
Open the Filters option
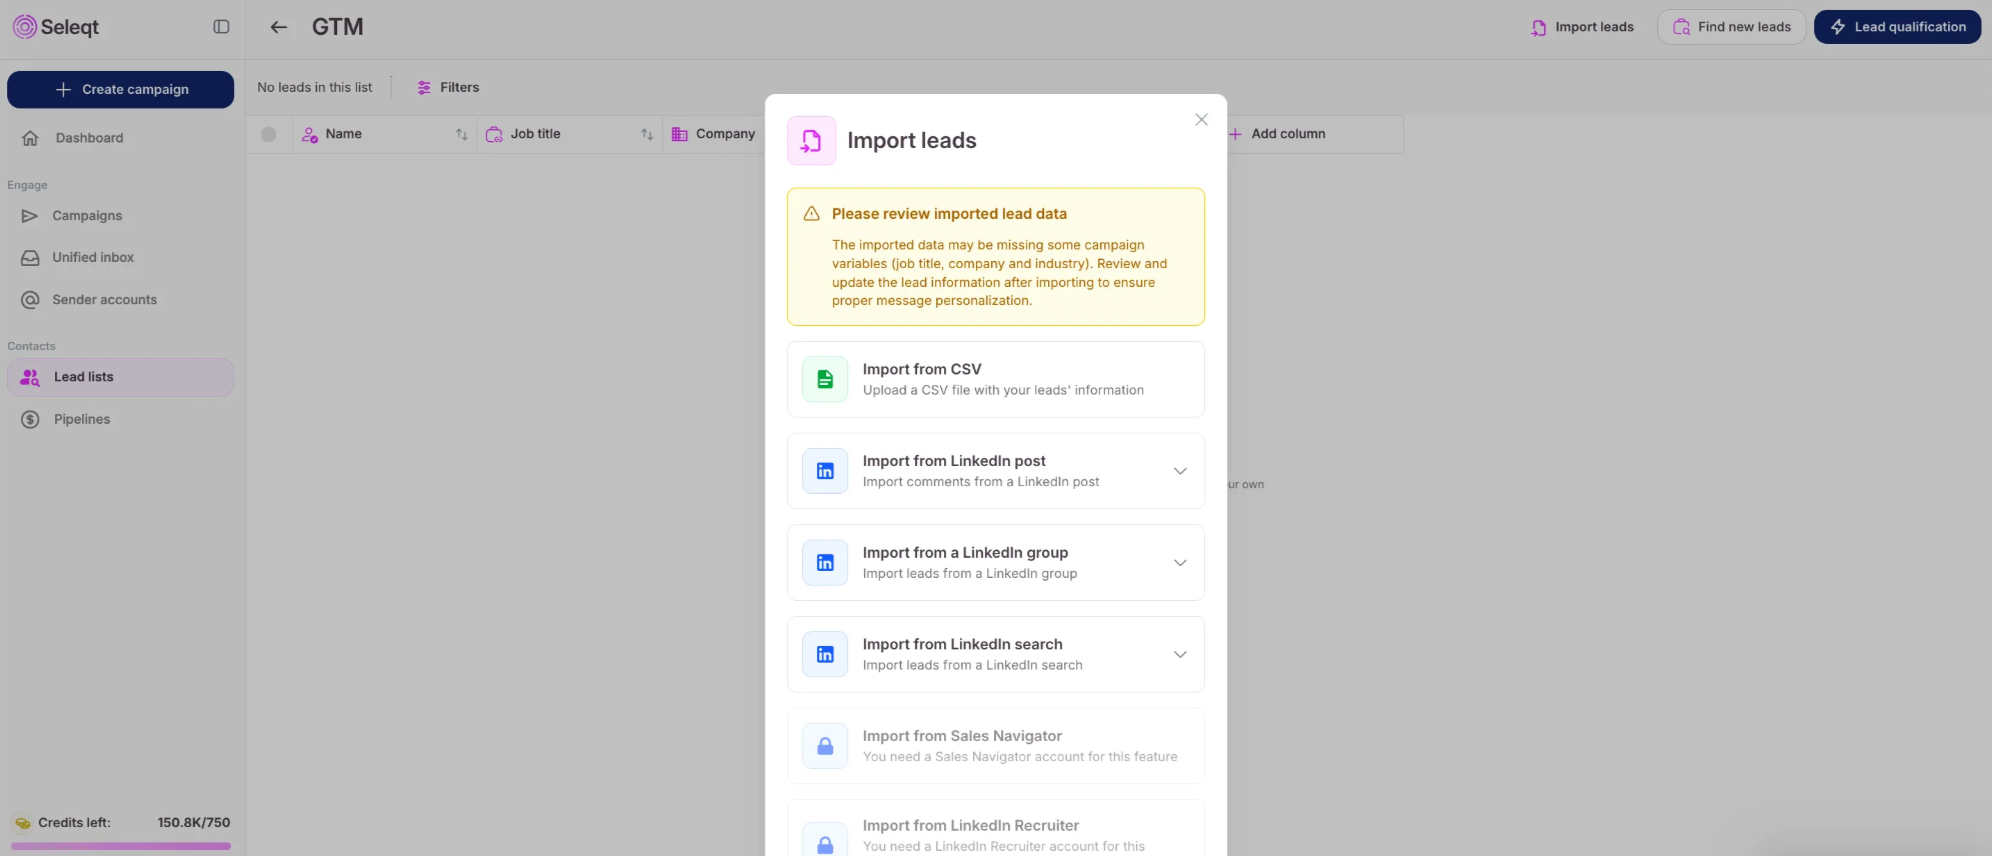[x=448, y=88]
